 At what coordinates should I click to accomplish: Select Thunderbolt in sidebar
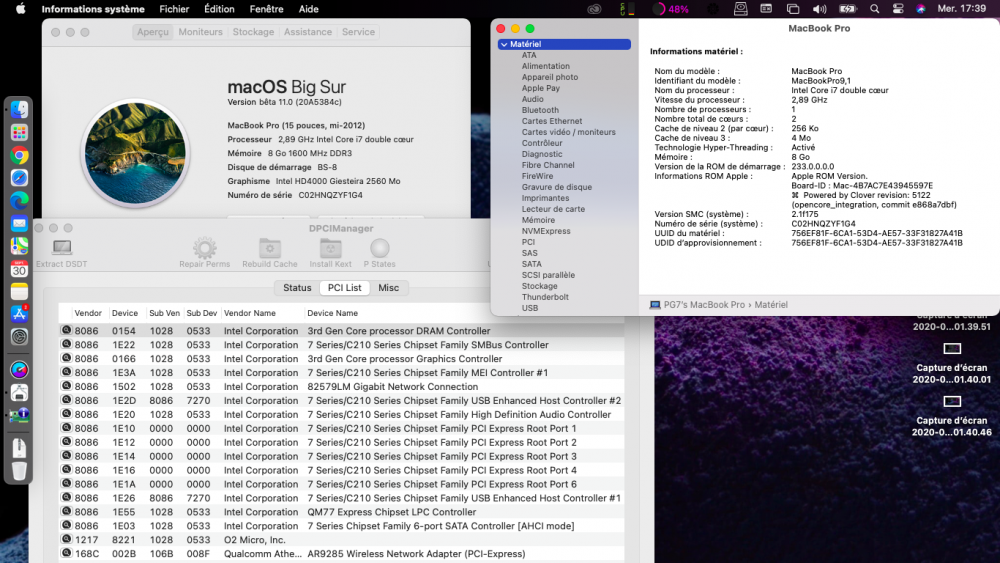(545, 297)
